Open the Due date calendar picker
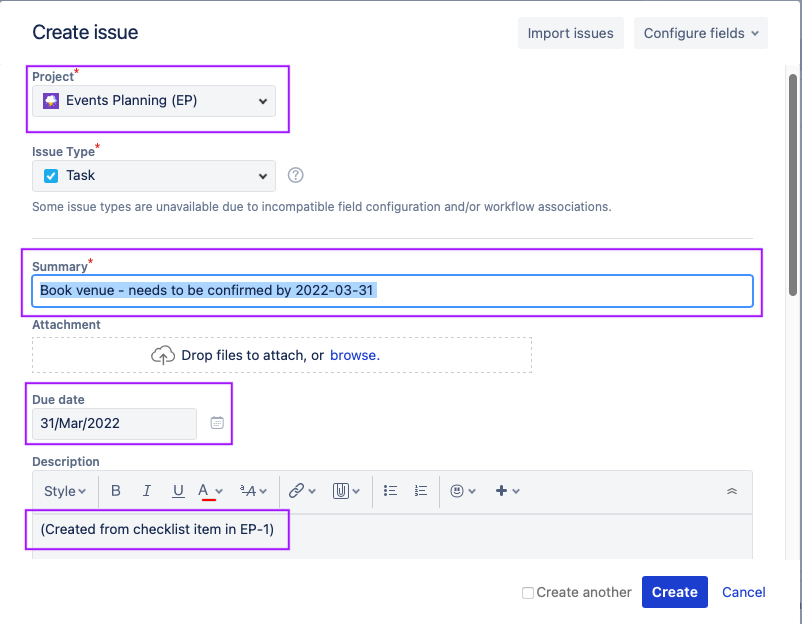802x624 pixels. [217, 423]
